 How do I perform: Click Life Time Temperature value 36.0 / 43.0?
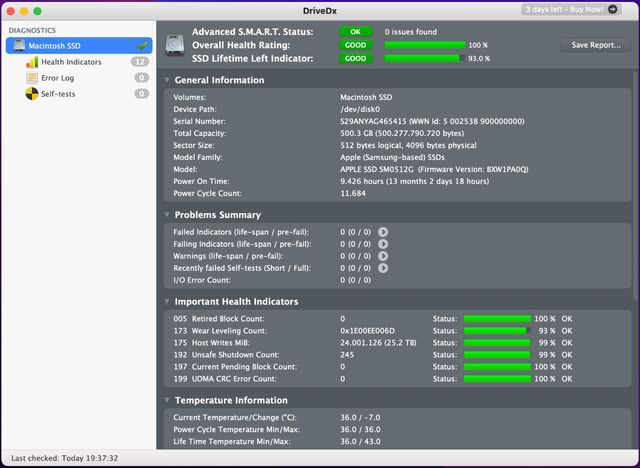click(360, 441)
